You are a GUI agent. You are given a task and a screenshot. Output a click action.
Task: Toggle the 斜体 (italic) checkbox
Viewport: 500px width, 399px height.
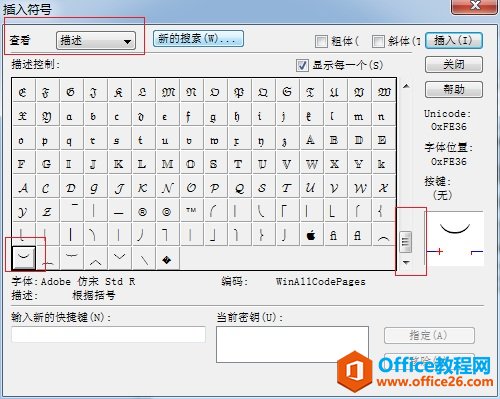378,42
